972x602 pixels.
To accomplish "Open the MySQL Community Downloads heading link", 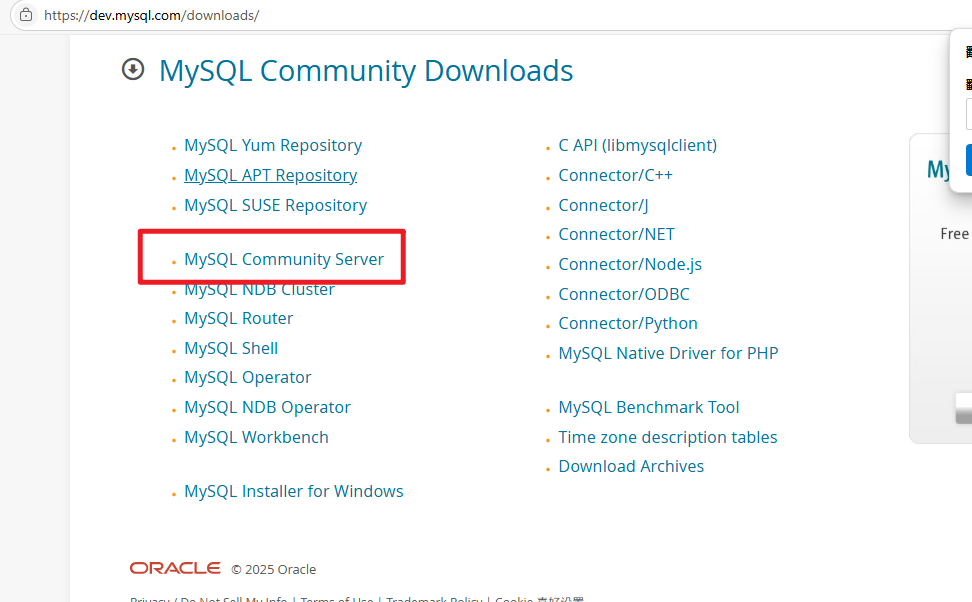I will [x=366, y=71].
